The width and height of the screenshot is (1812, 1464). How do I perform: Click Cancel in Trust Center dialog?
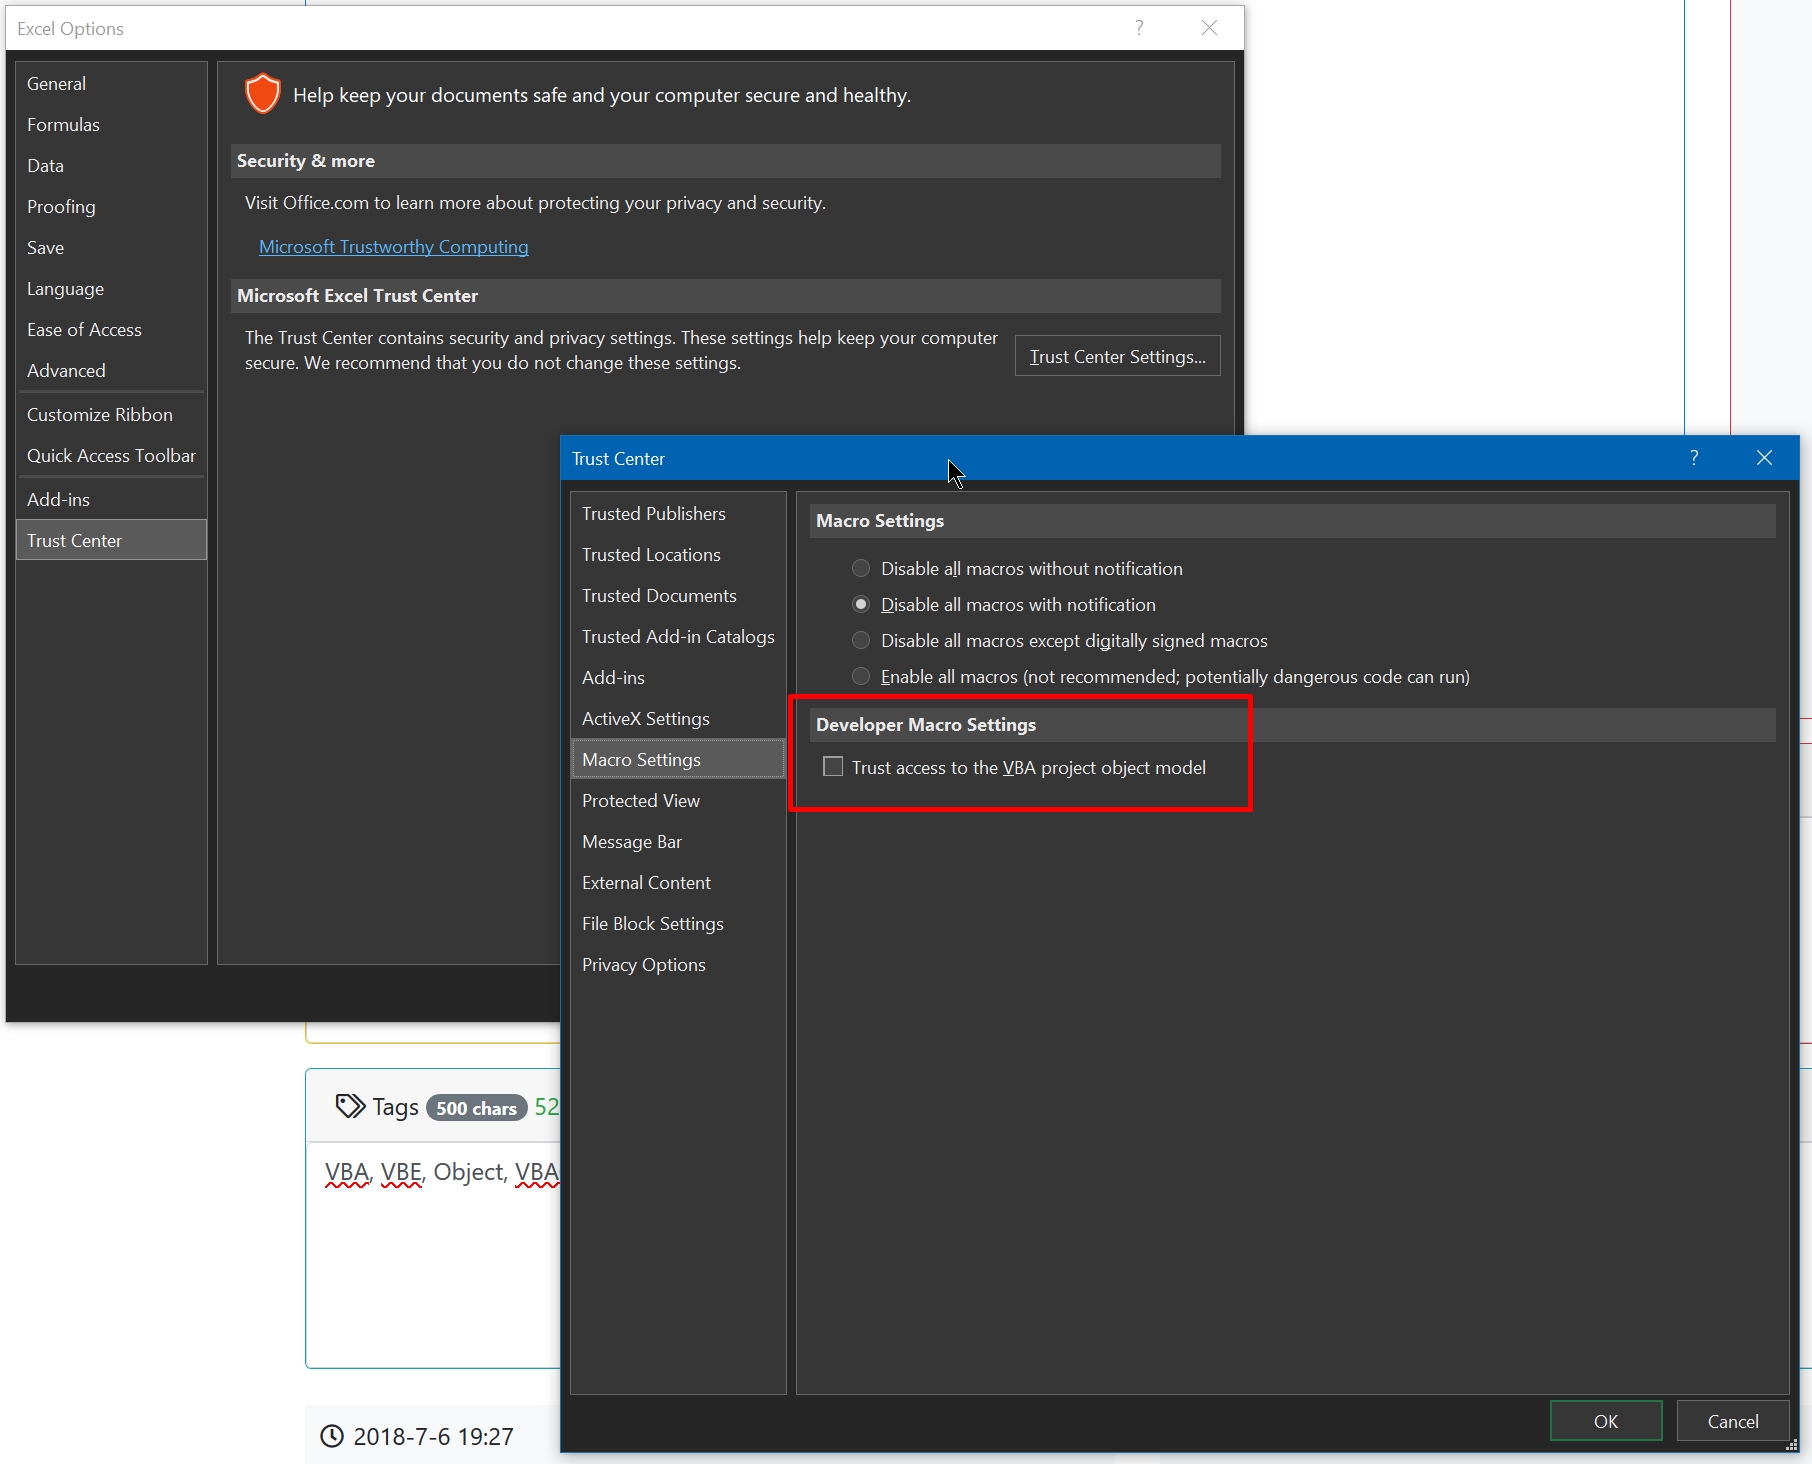coord(1732,1421)
